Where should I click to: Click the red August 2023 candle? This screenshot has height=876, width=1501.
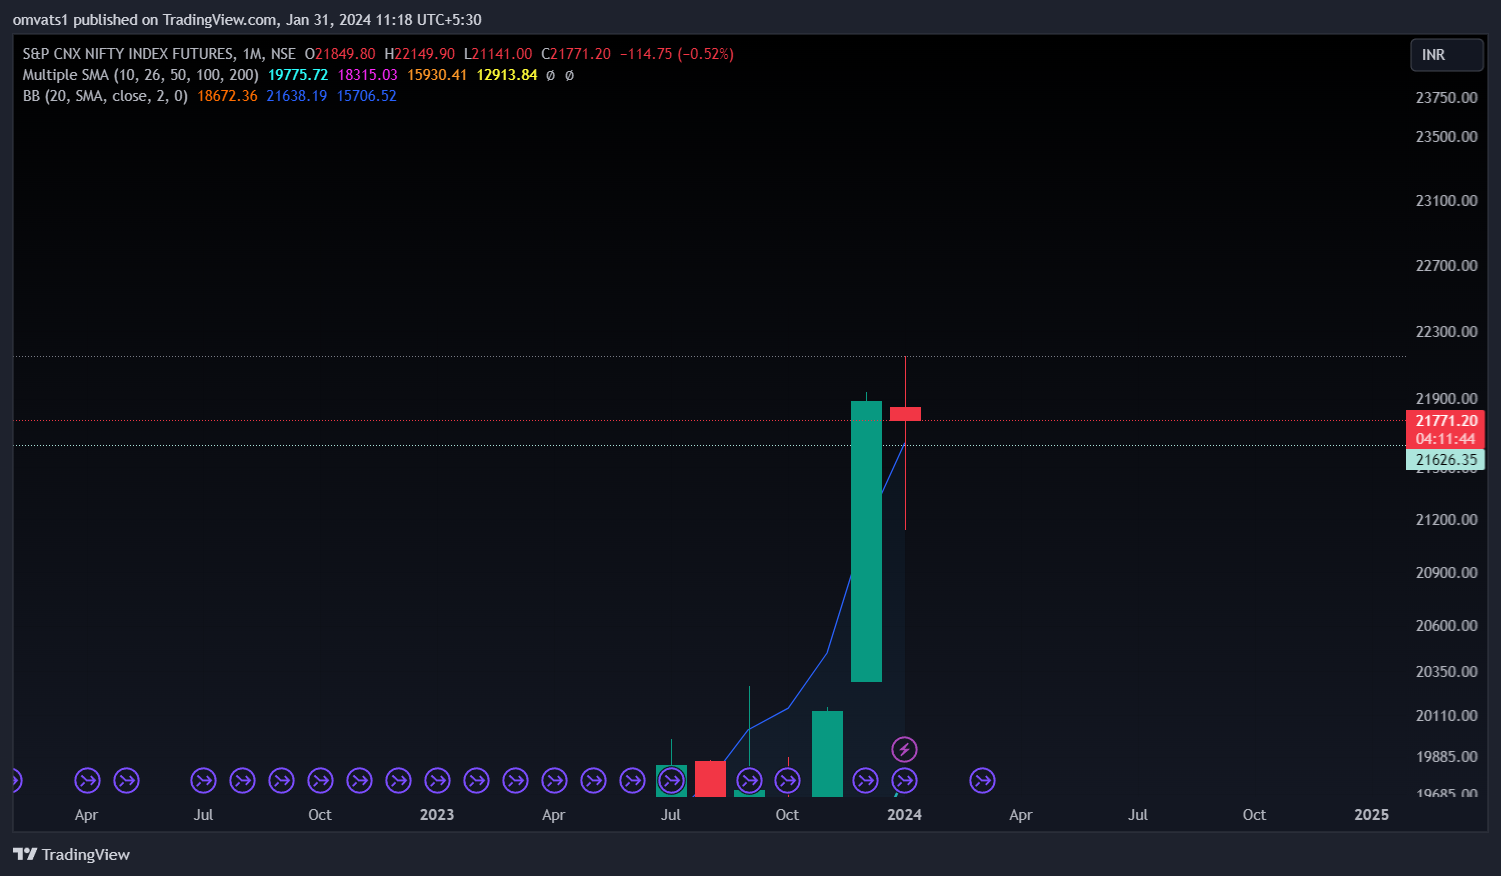click(x=710, y=778)
